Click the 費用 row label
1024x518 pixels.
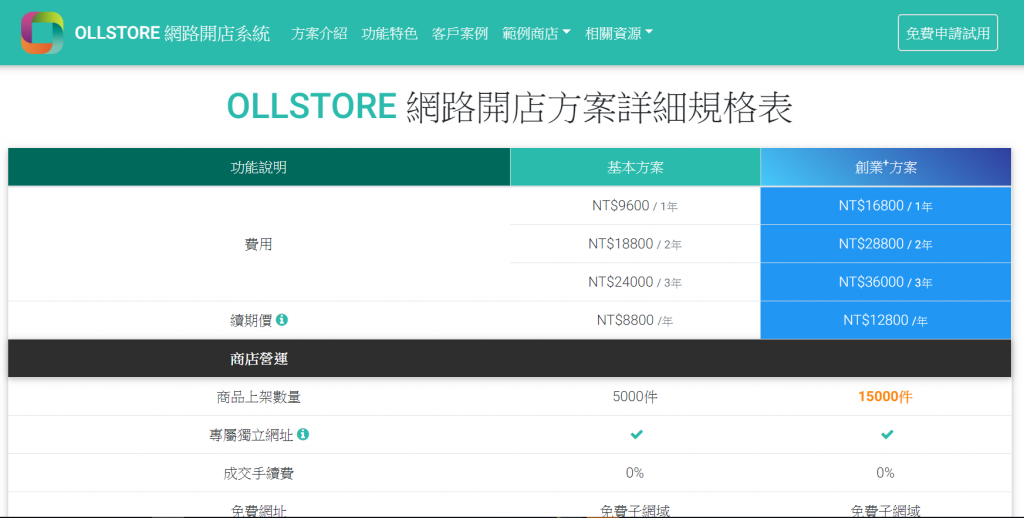click(259, 244)
